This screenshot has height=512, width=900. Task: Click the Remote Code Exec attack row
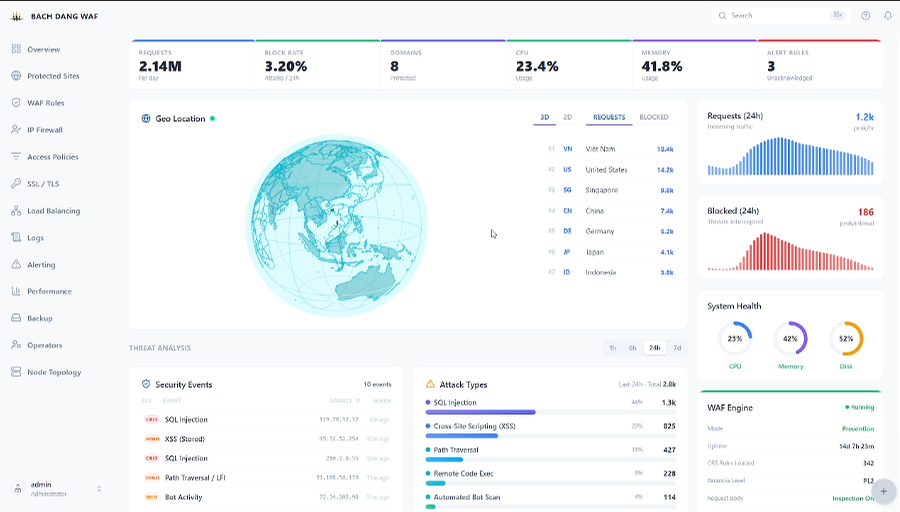[x=550, y=476]
